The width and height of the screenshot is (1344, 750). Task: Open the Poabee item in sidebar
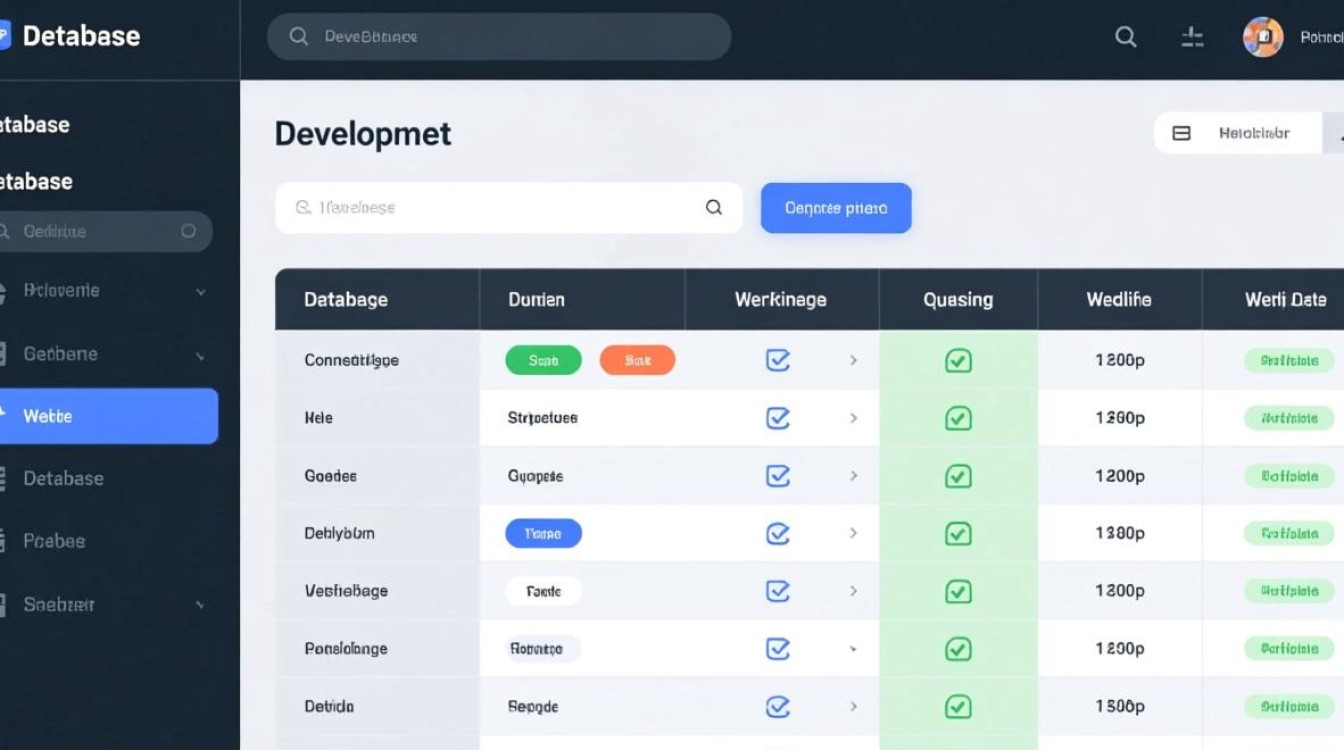55,541
